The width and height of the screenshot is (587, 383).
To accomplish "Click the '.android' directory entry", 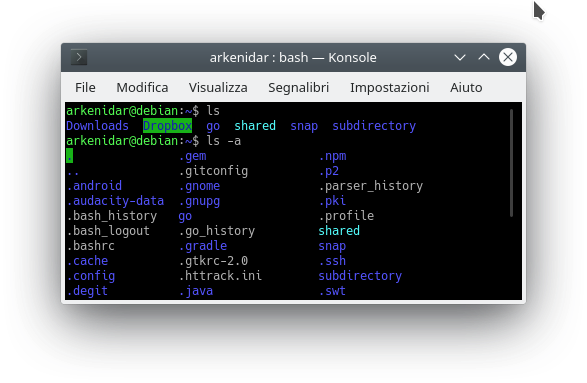I will click(94, 186).
